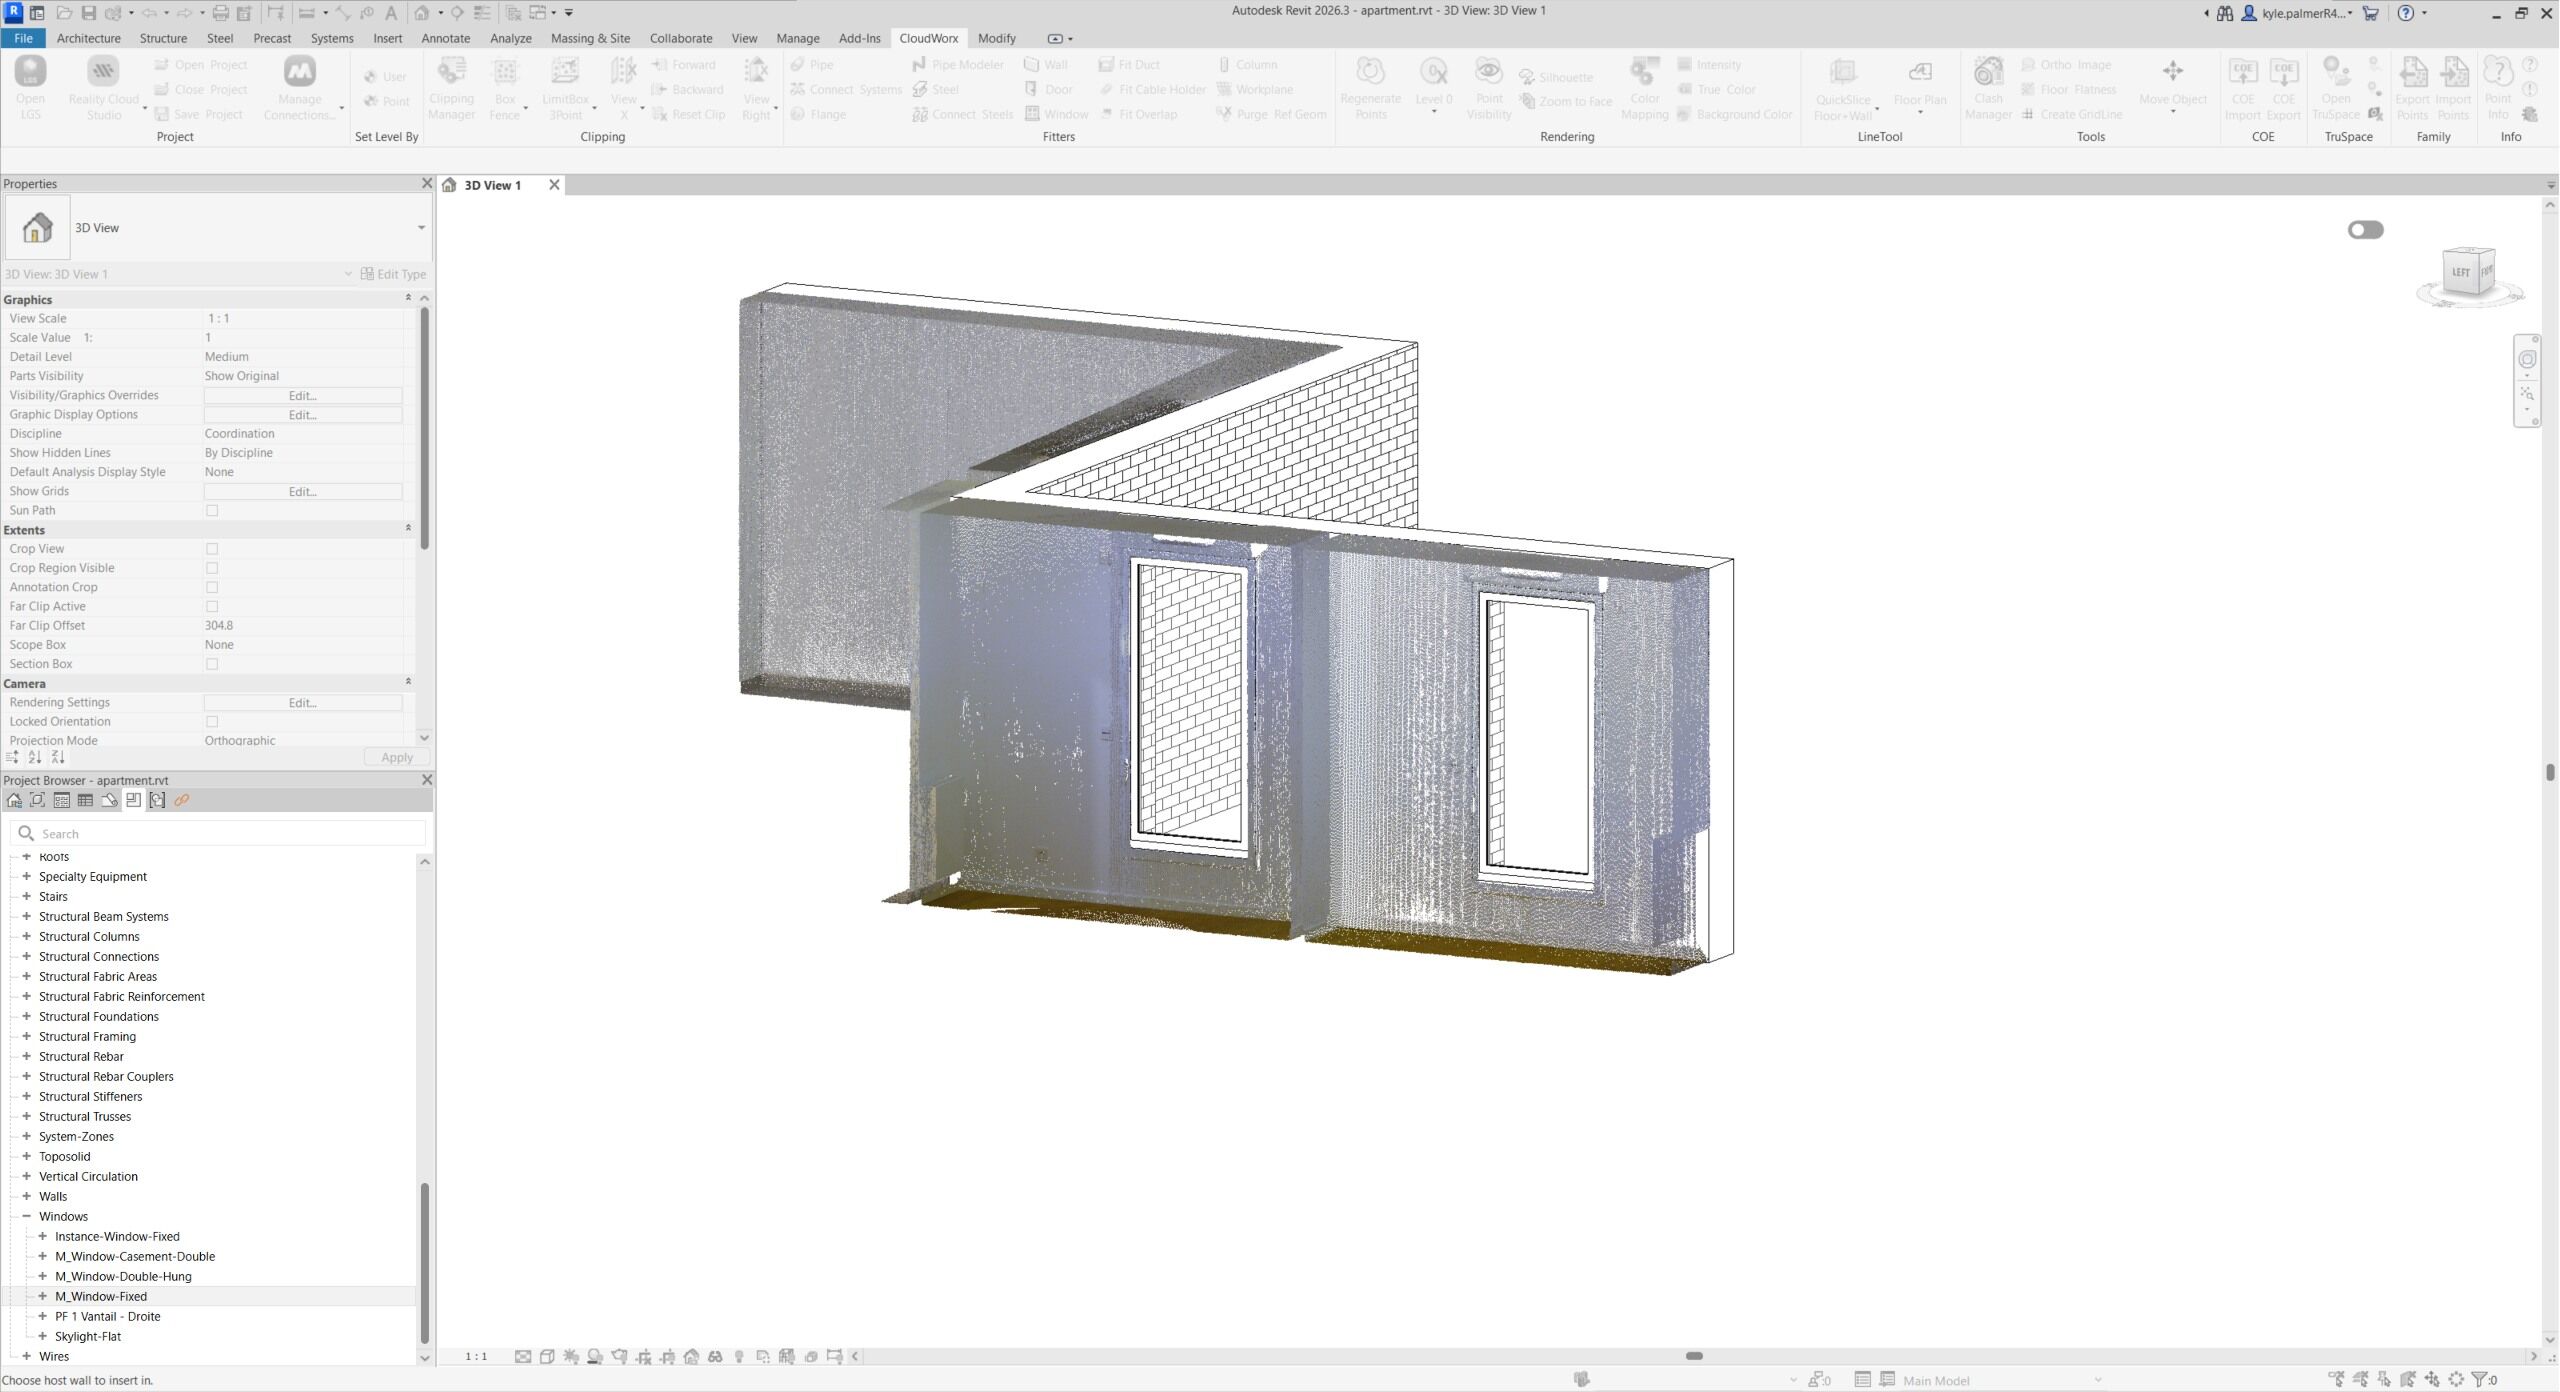The width and height of the screenshot is (2560, 1392).
Task: Click the ViewCube LEFT face
Action: click(2460, 272)
